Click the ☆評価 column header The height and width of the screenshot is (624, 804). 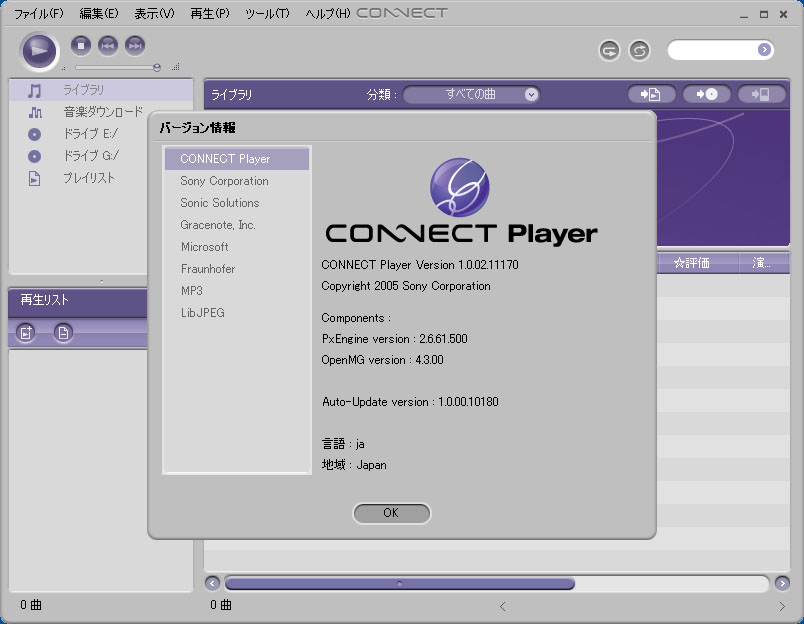pyautogui.click(x=697, y=263)
